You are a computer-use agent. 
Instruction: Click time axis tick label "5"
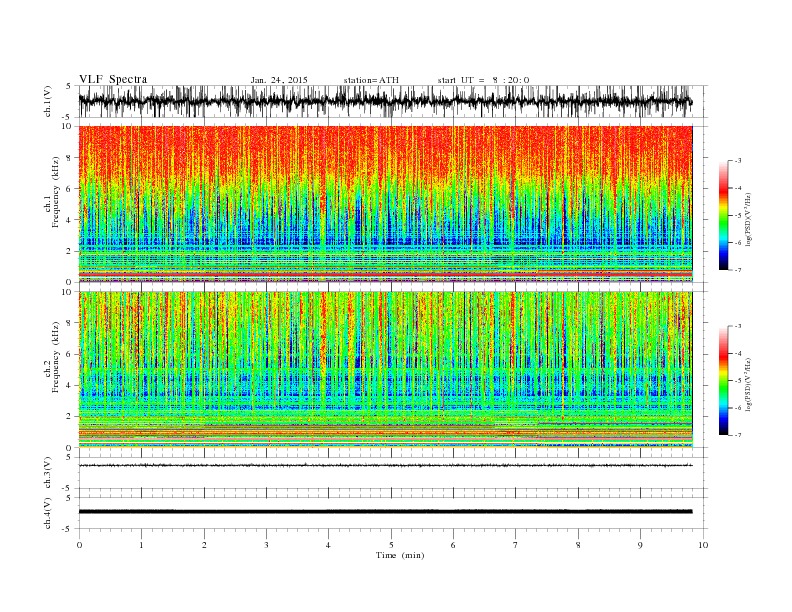coord(391,545)
